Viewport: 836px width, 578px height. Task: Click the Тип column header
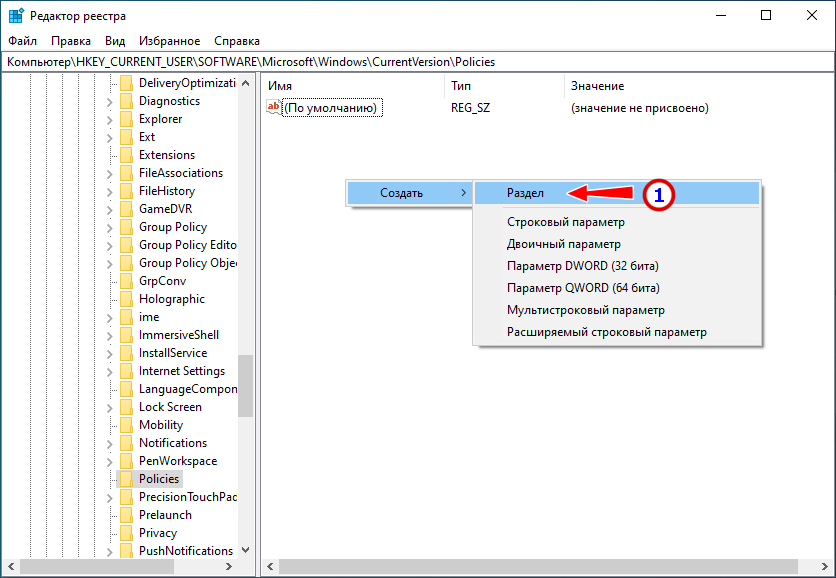pyautogui.click(x=504, y=86)
